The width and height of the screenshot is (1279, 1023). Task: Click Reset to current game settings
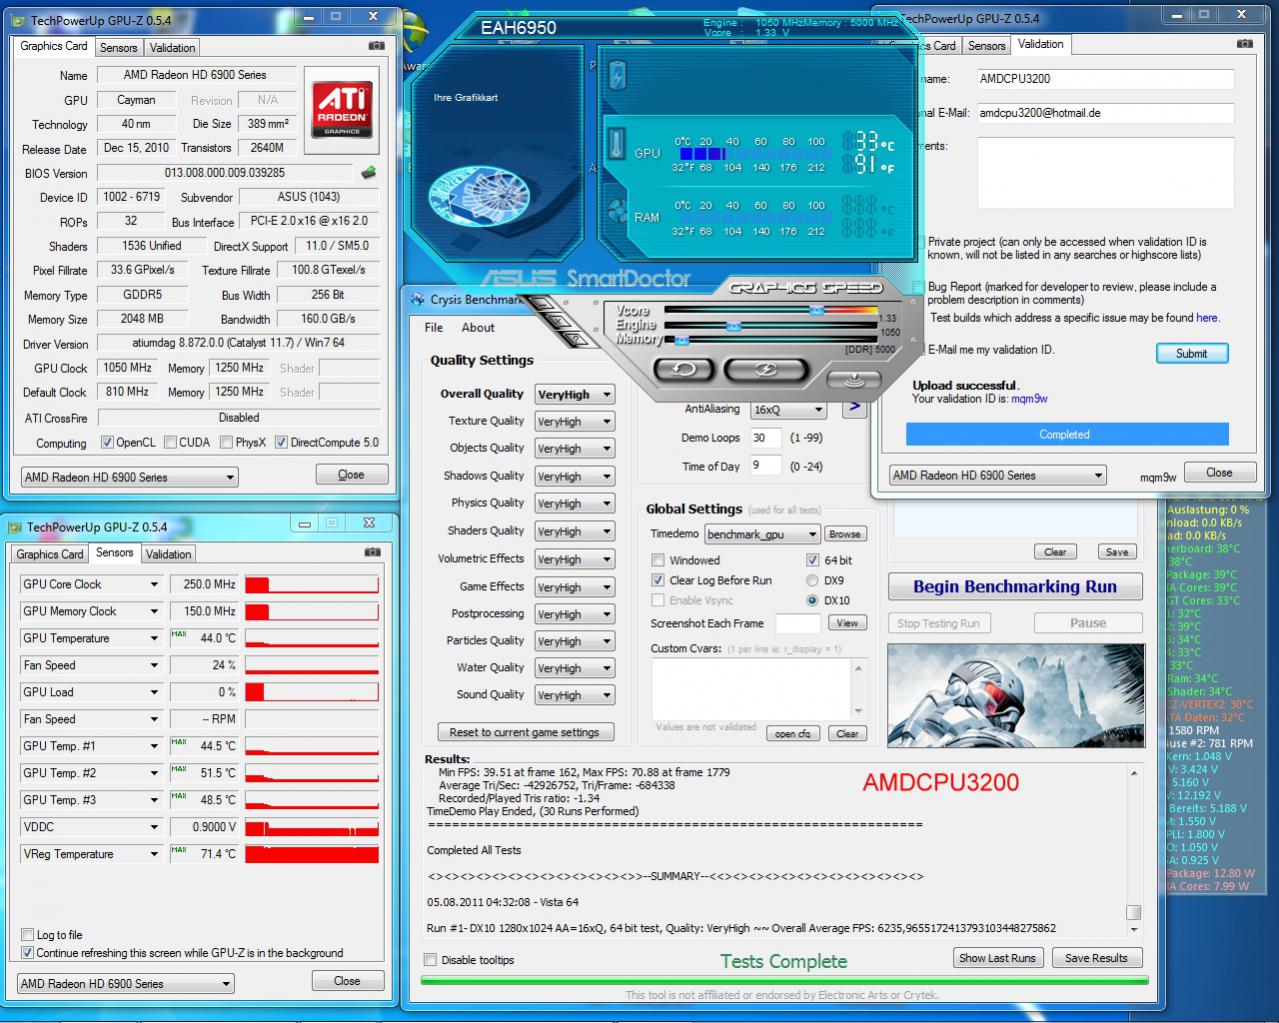[525, 732]
